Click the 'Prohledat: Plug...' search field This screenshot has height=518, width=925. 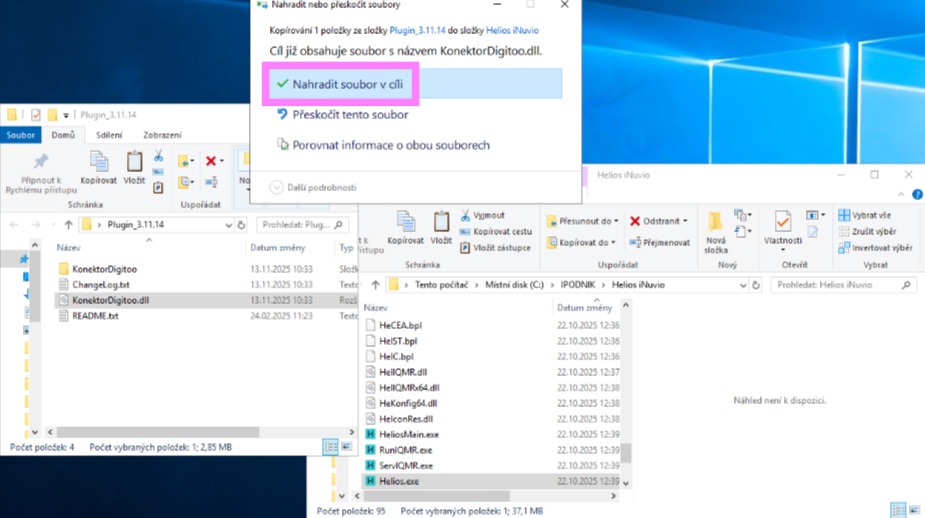tap(303, 225)
